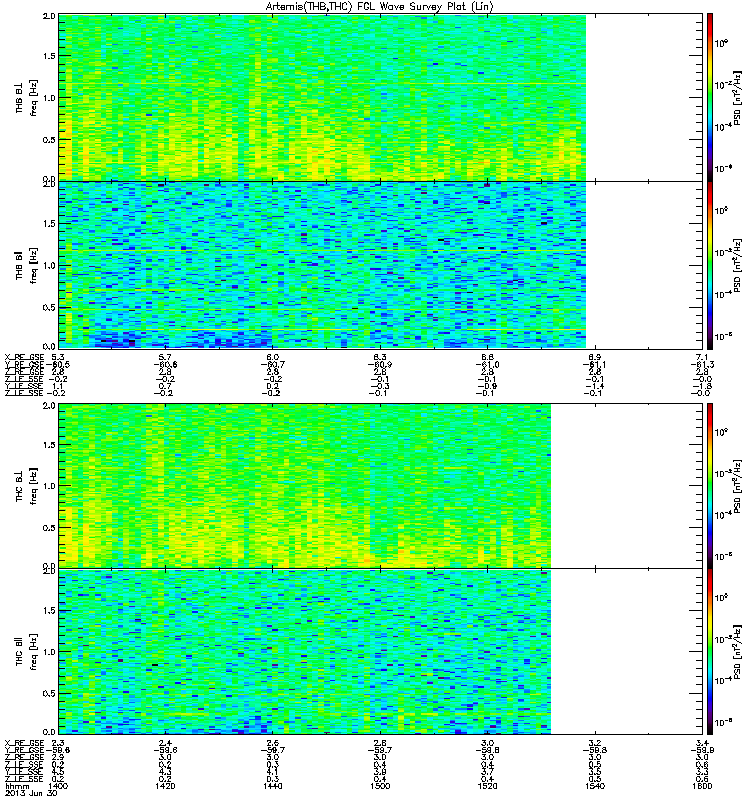Click the 2.0 frequency tick of top panel

[x=49, y=16]
